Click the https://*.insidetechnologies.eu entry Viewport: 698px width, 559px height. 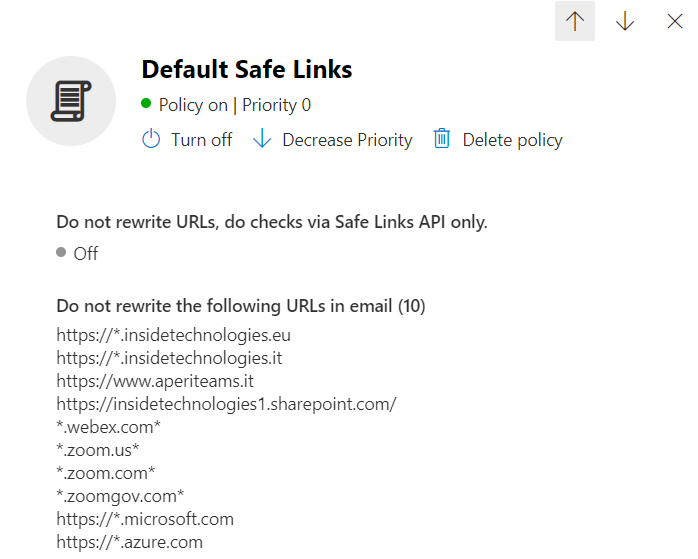click(173, 335)
